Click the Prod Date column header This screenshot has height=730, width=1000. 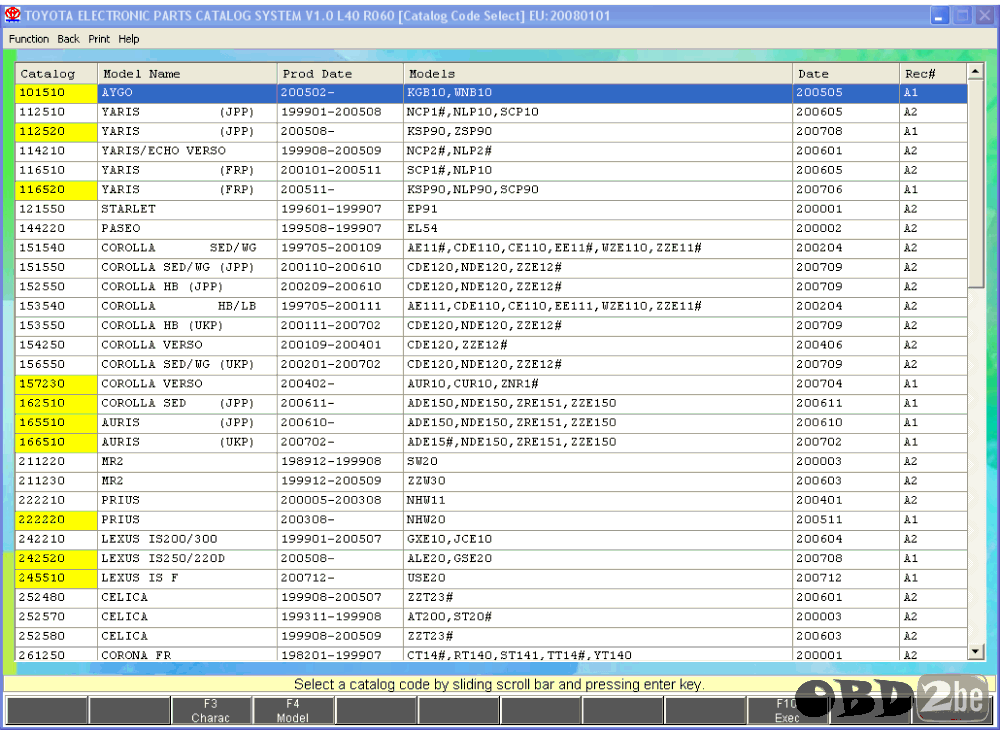tap(341, 73)
